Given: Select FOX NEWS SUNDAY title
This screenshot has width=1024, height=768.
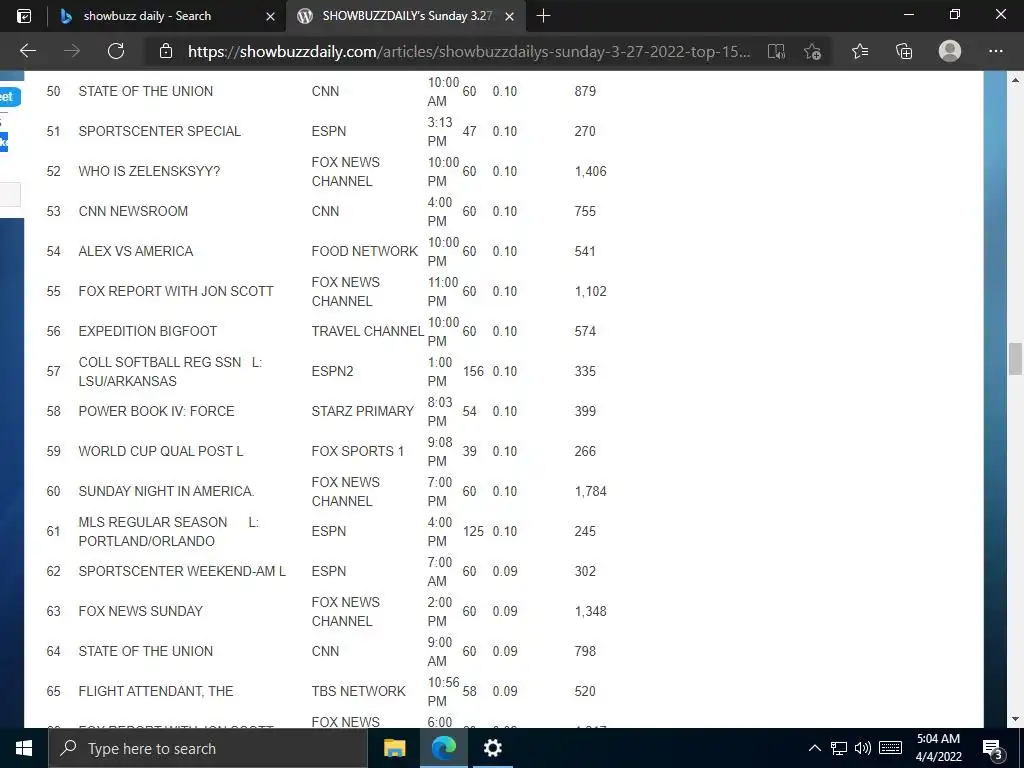Looking at the screenshot, I should (140, 611).
